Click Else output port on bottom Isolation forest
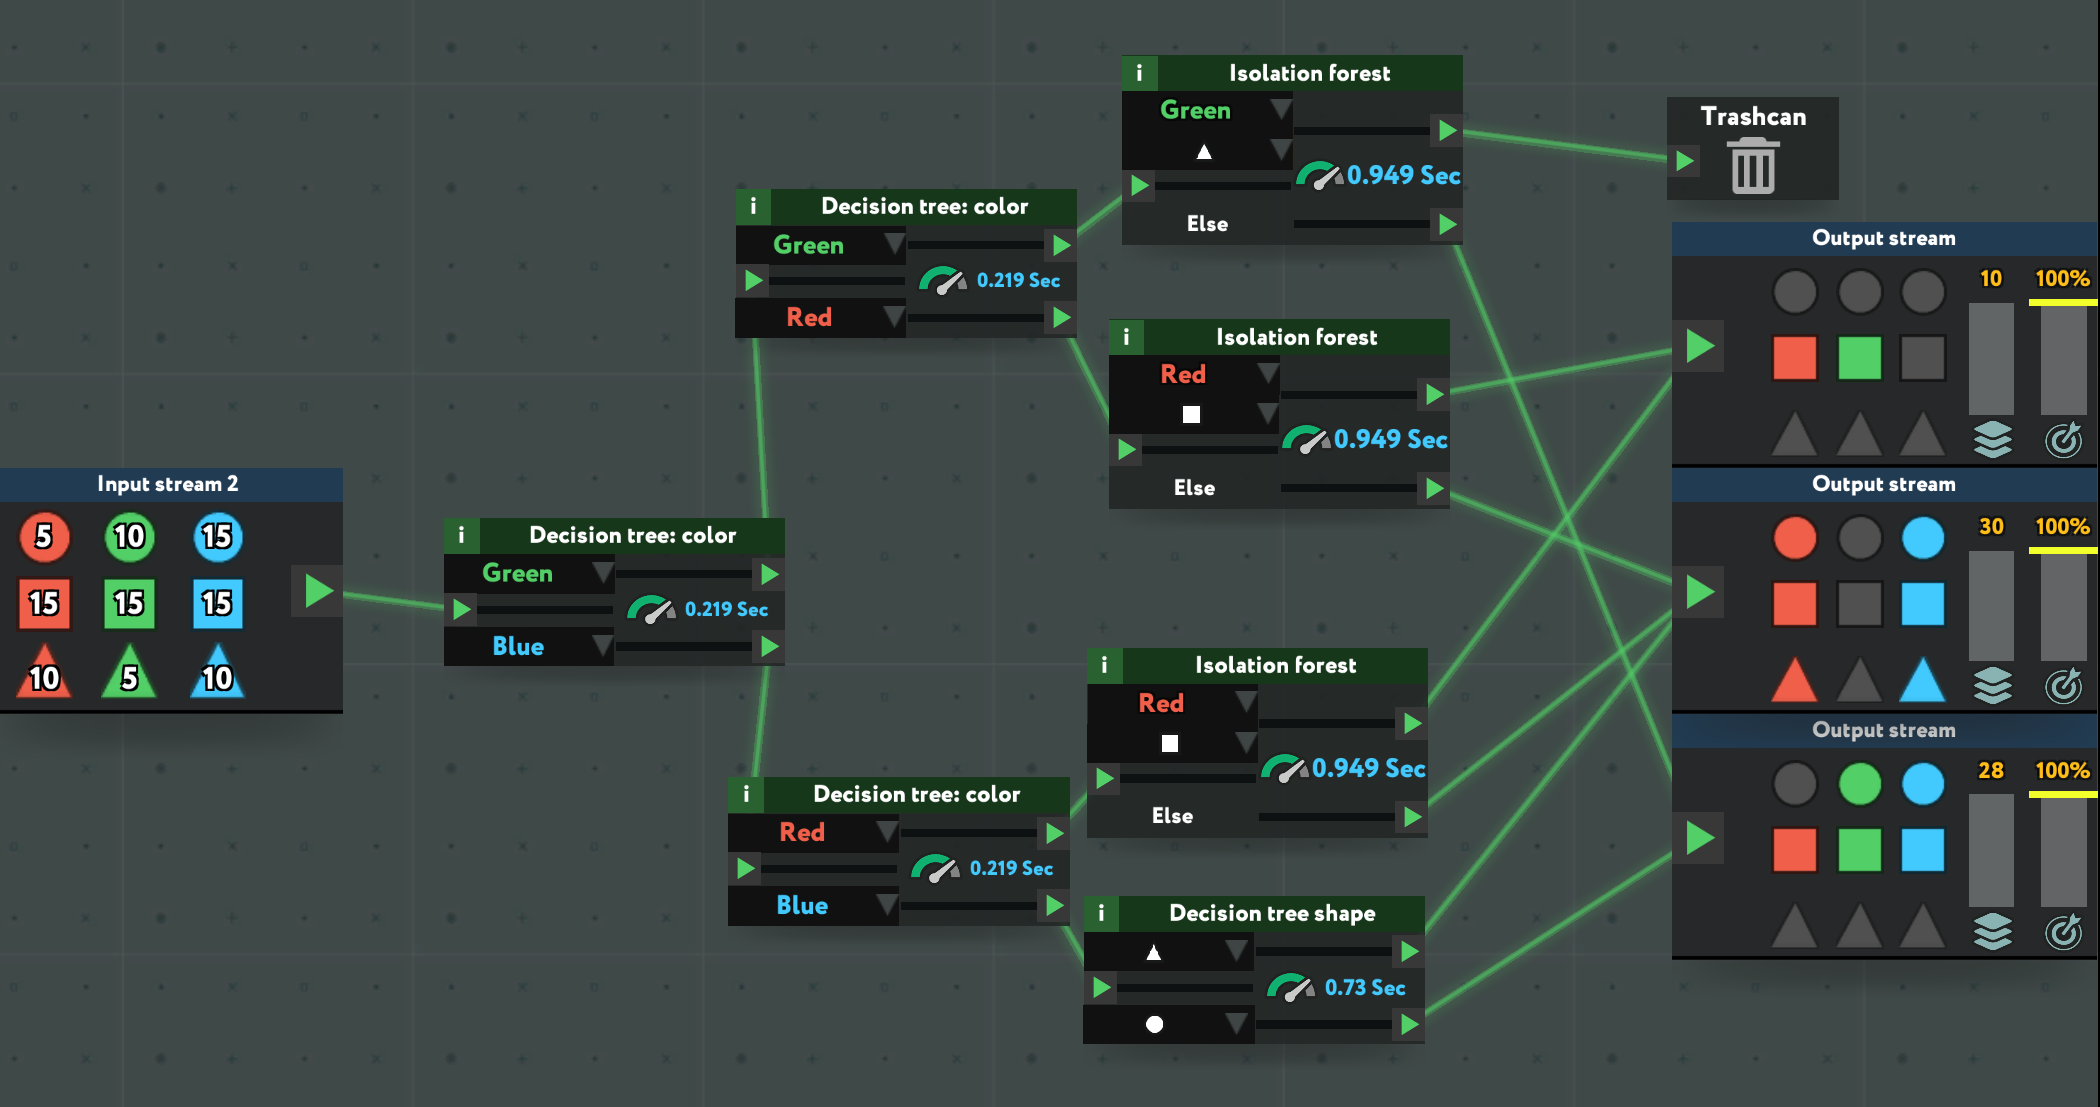This screenshot has height=1107, width=2100. (1412, 817)
